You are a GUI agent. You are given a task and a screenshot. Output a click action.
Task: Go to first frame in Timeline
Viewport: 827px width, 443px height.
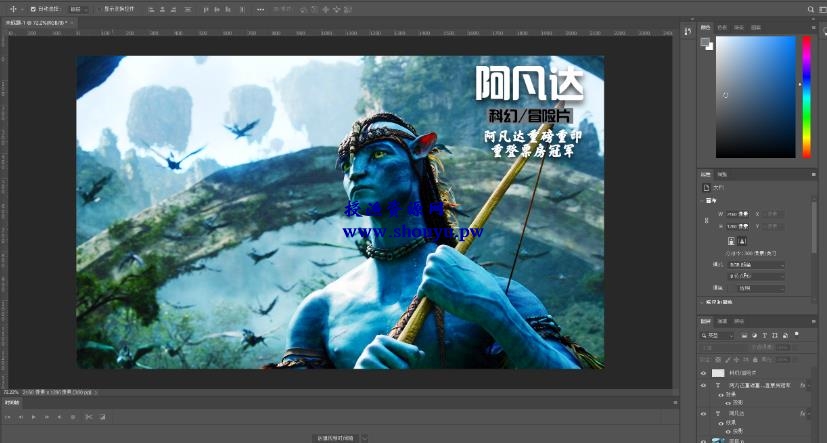point(8,417)
